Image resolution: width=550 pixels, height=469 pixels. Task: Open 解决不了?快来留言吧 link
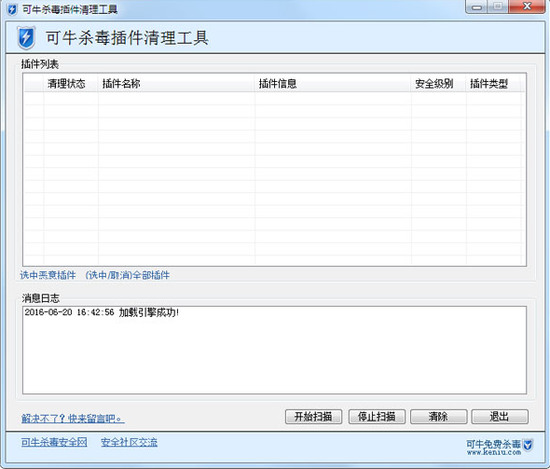pyautogui.click(x=73, y=418)
